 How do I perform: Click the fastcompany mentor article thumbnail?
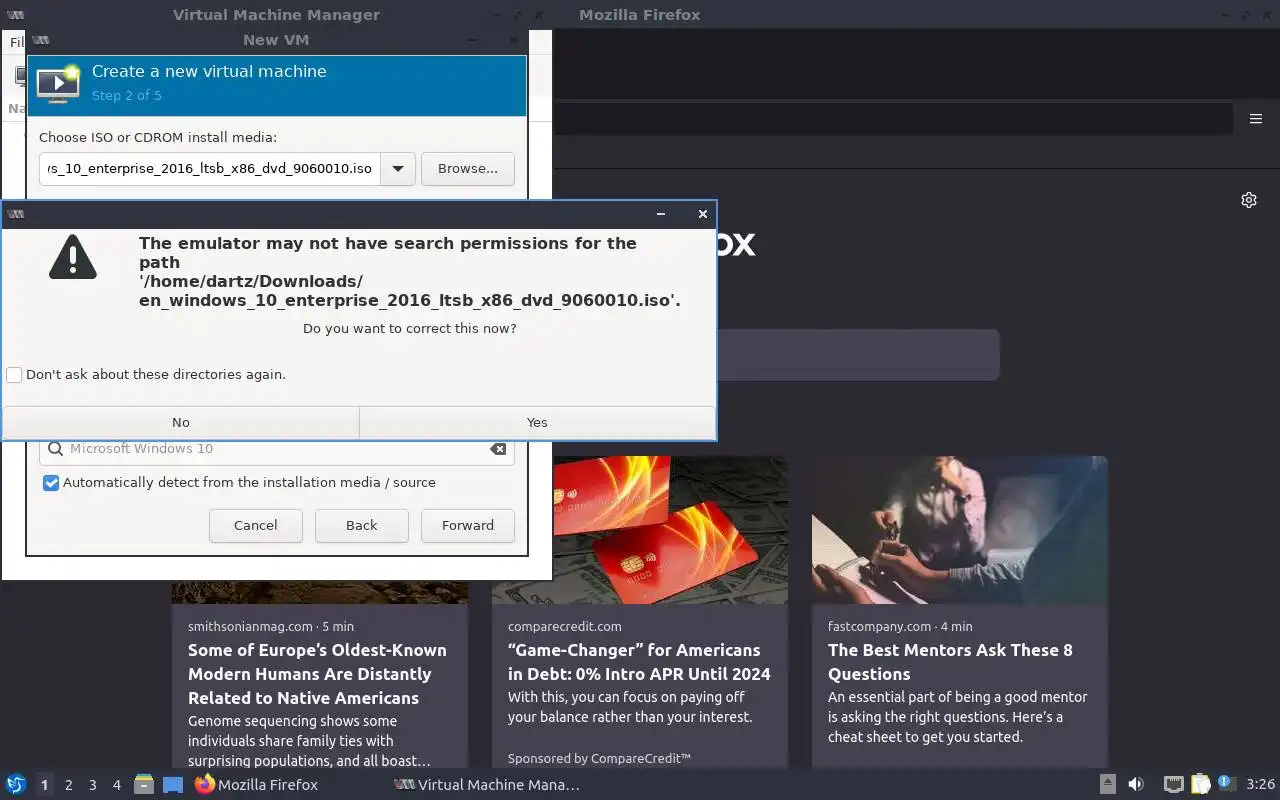(960, 530)
